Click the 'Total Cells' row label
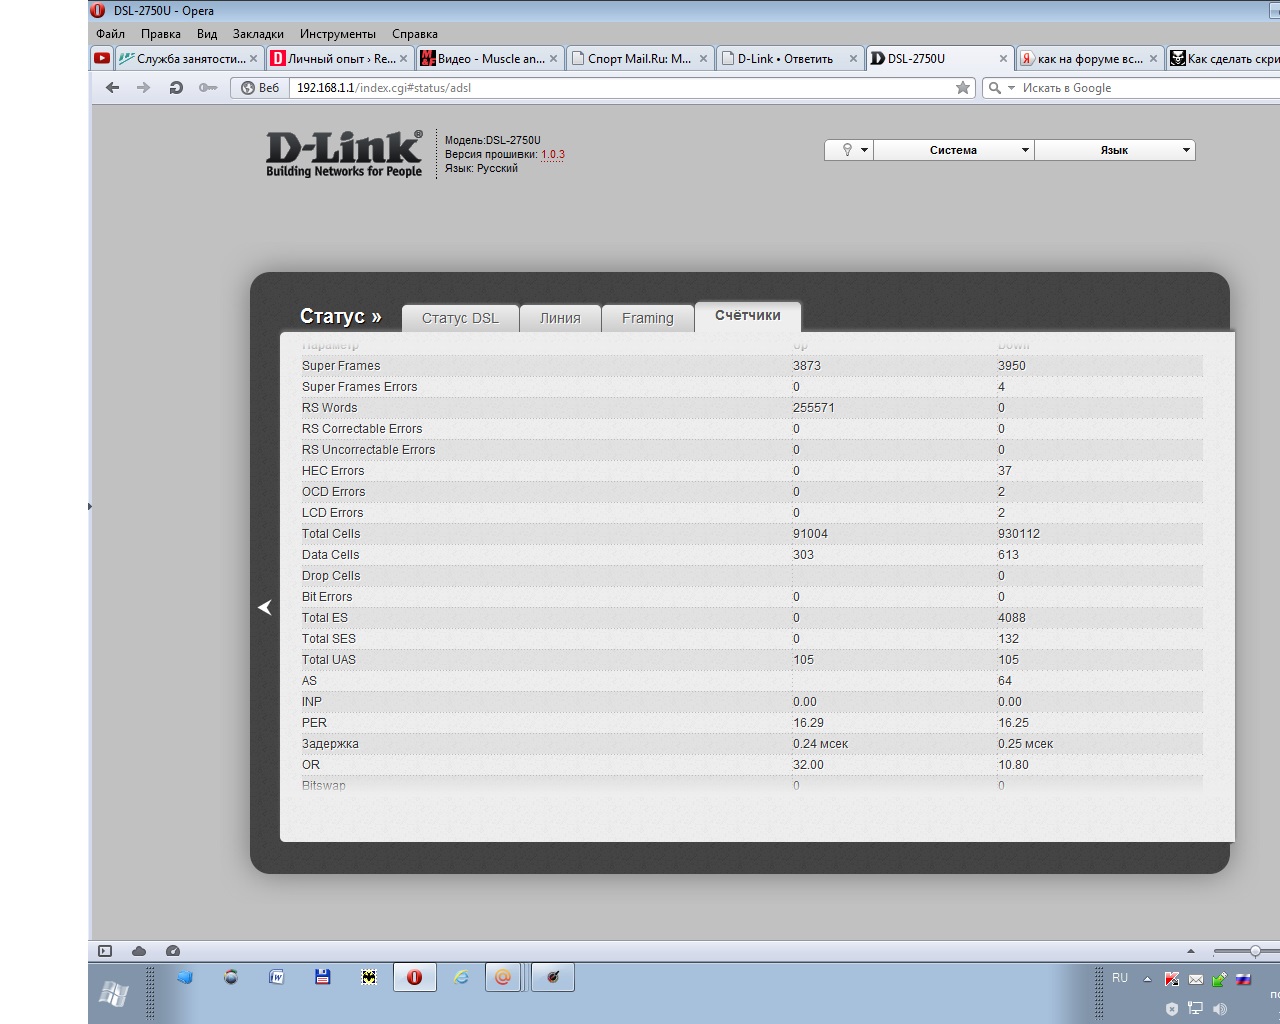The image size is (1280, 1024). (331, 534)
